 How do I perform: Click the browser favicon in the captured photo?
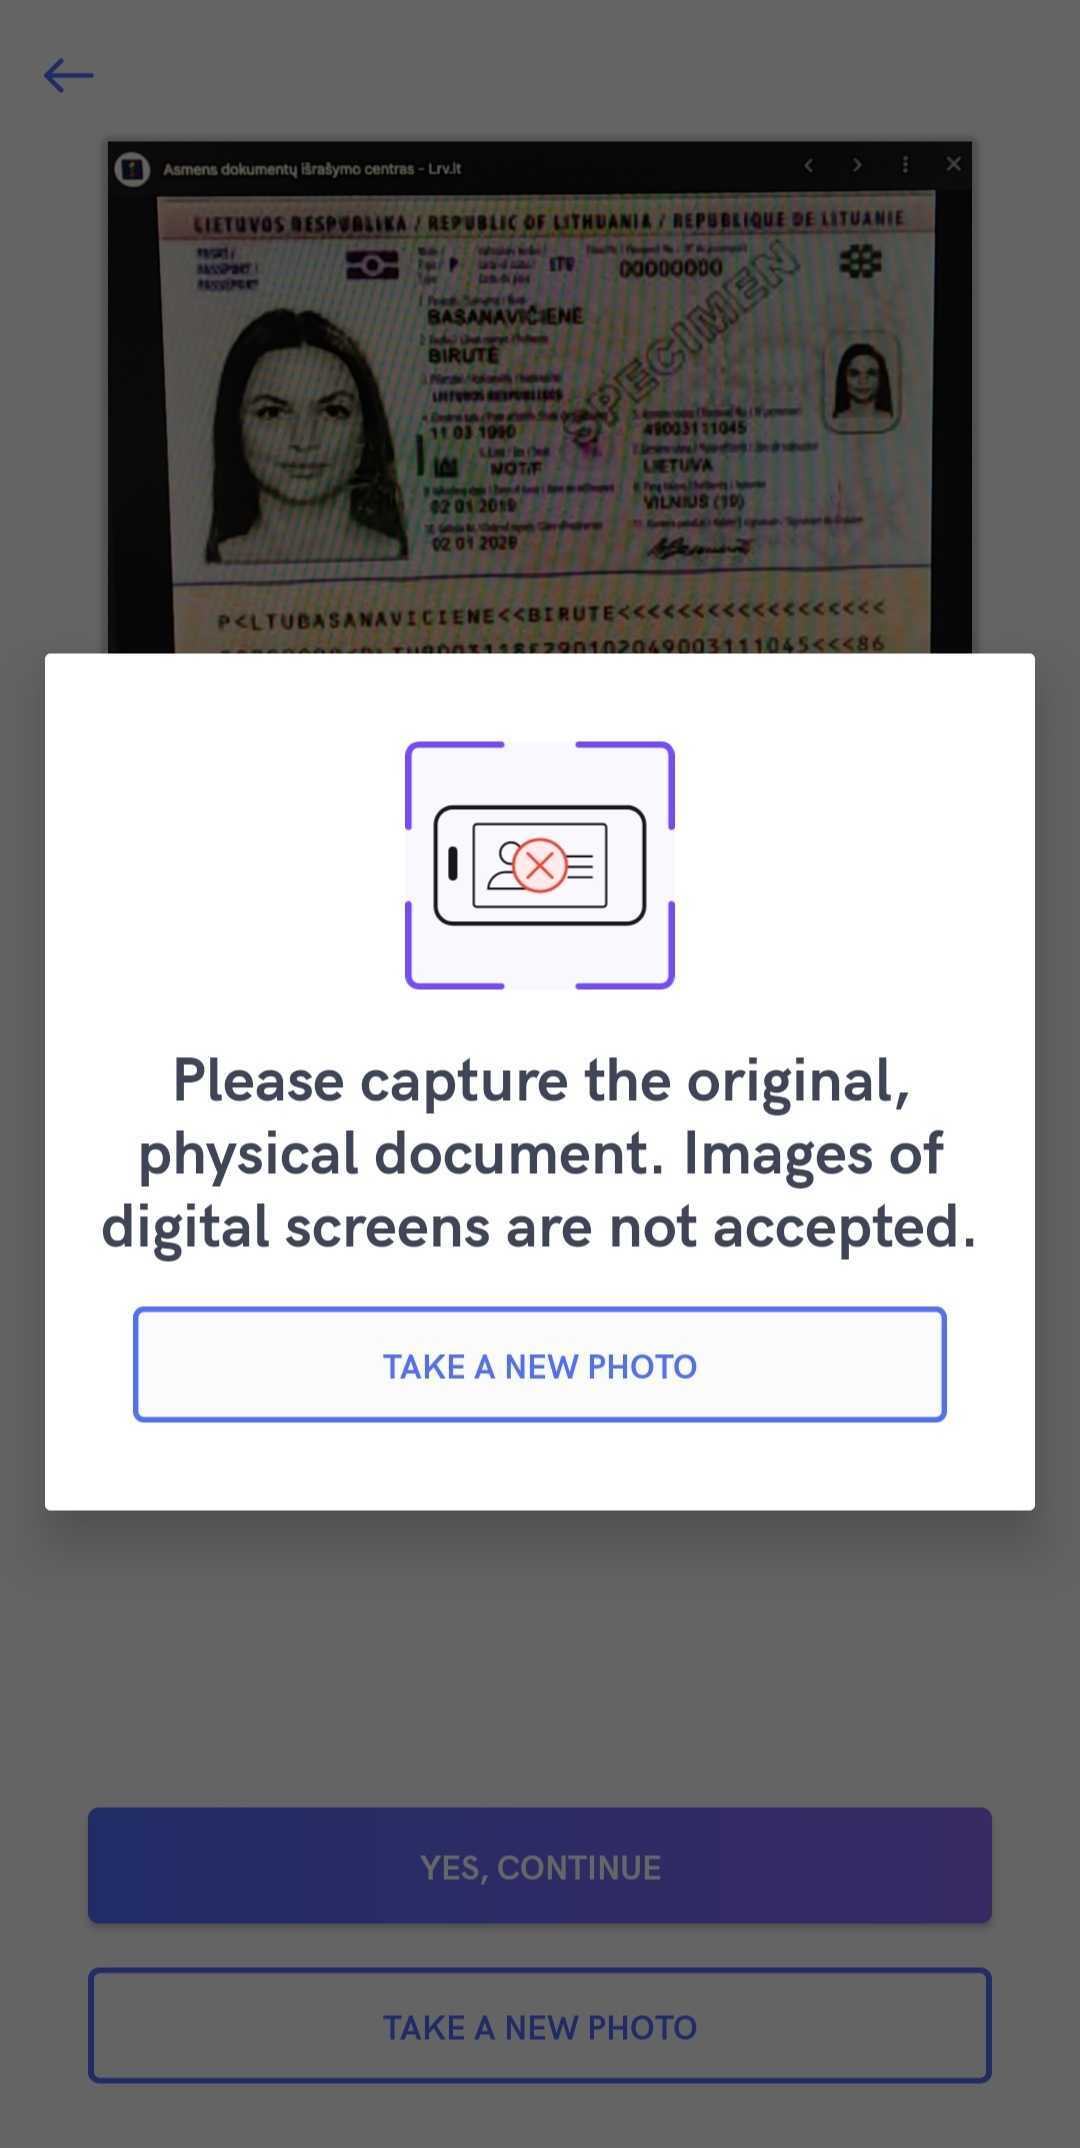pyautogui.click(x=132, y=169)
